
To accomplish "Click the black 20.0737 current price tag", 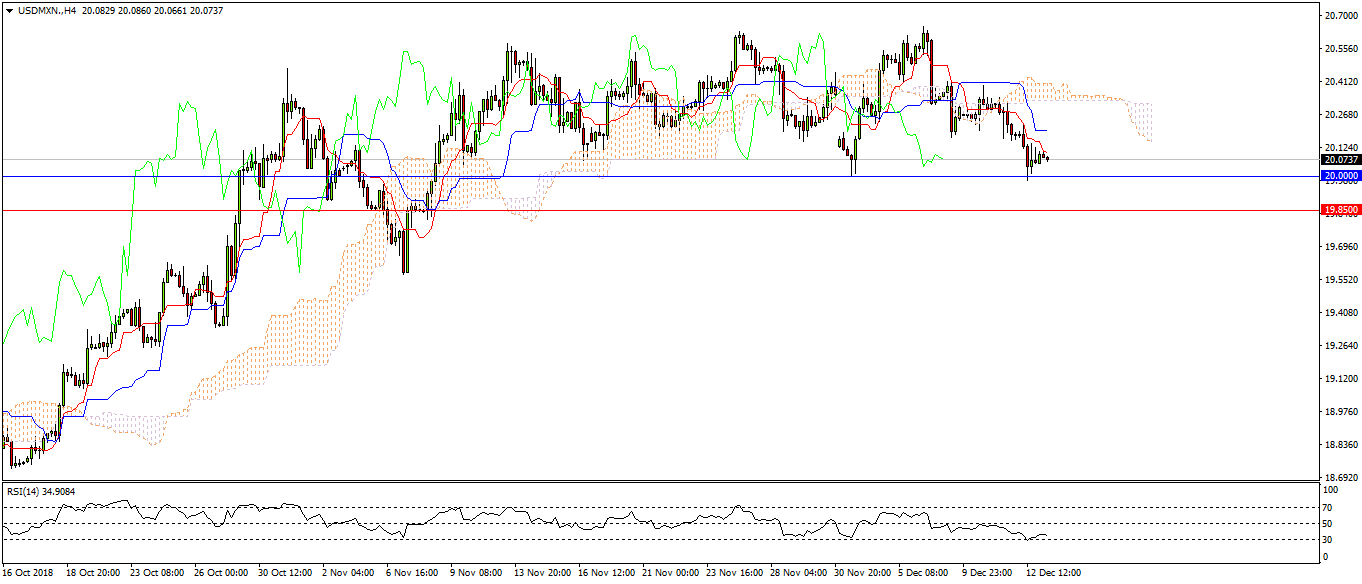I will click(1340, 160).
